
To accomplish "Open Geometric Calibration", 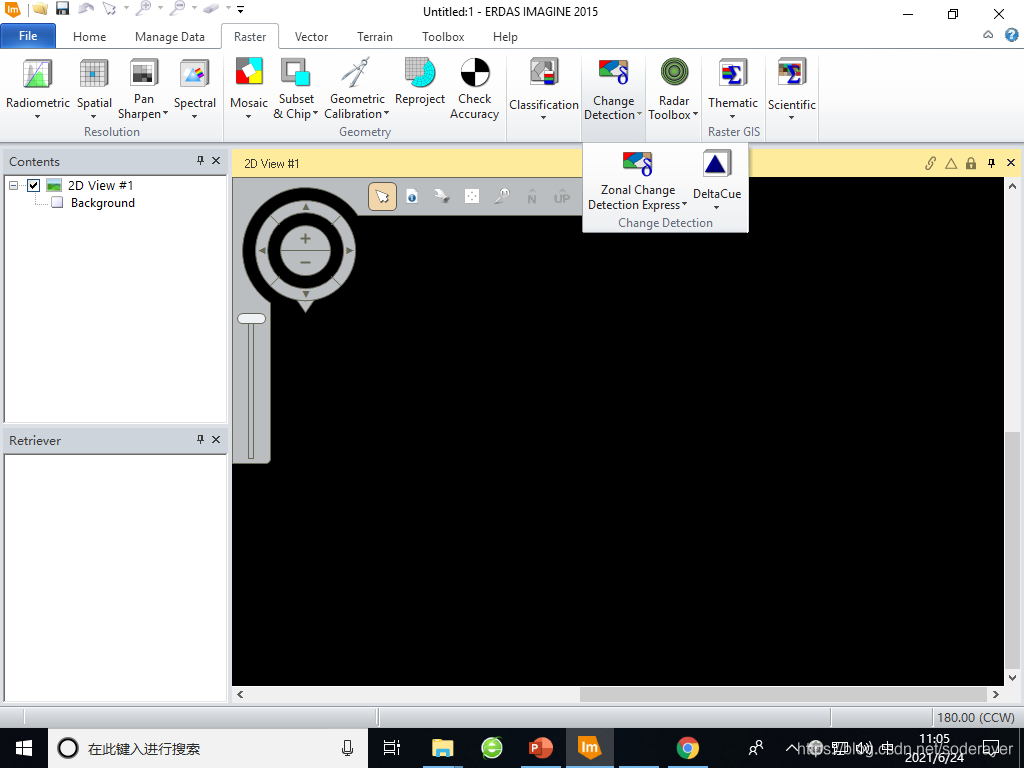I will coord(357,88).
